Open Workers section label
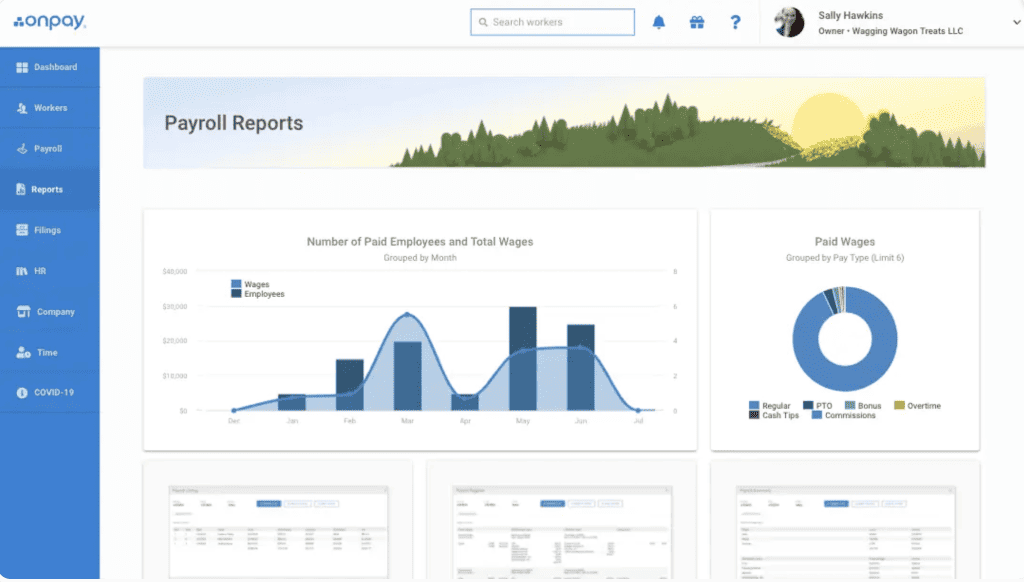The height and width of the screenshot is (582, 1024). [50, 108]
